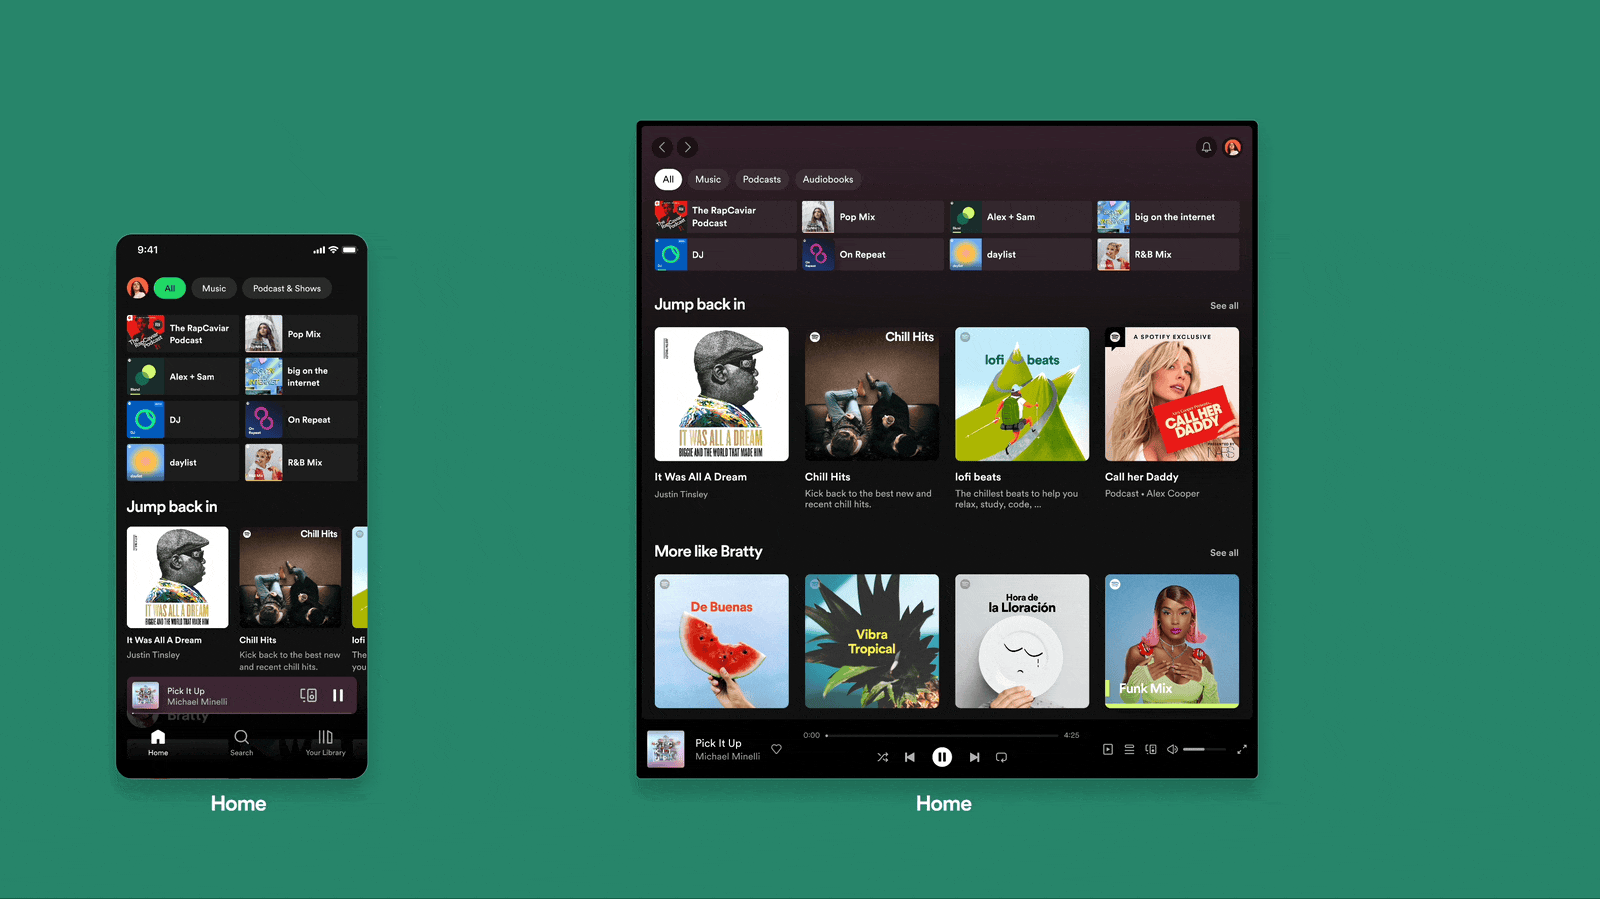Open profile avatar in desktop view
Image resolution: width=1600 pixels, height=899 pixels.
click(1233, 147)
